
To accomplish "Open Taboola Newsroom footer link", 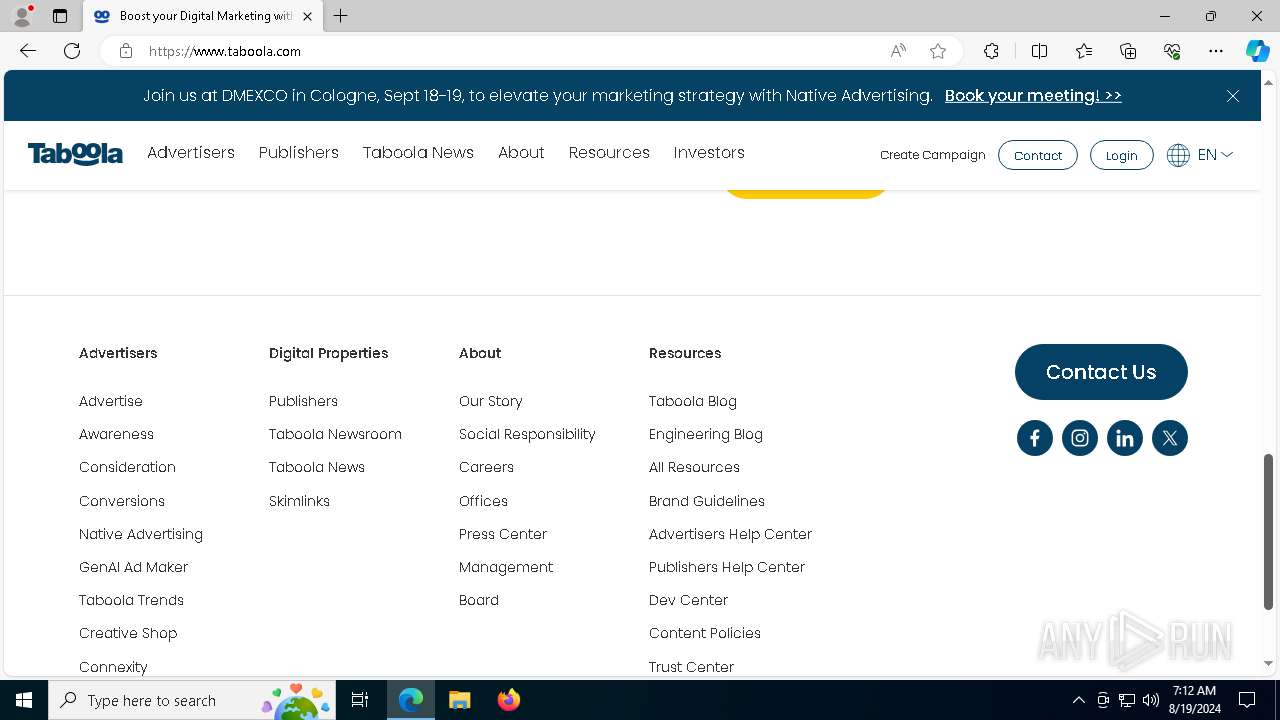I will [335, 434].
